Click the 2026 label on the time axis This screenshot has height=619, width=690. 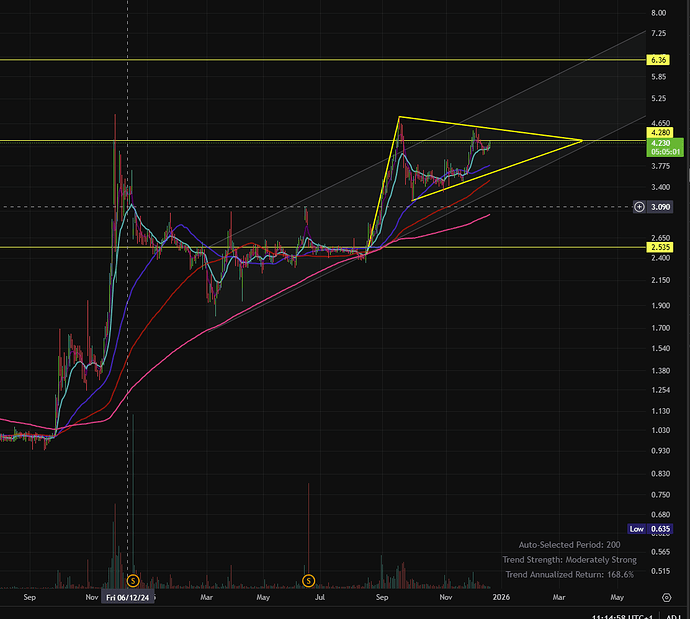501,596
